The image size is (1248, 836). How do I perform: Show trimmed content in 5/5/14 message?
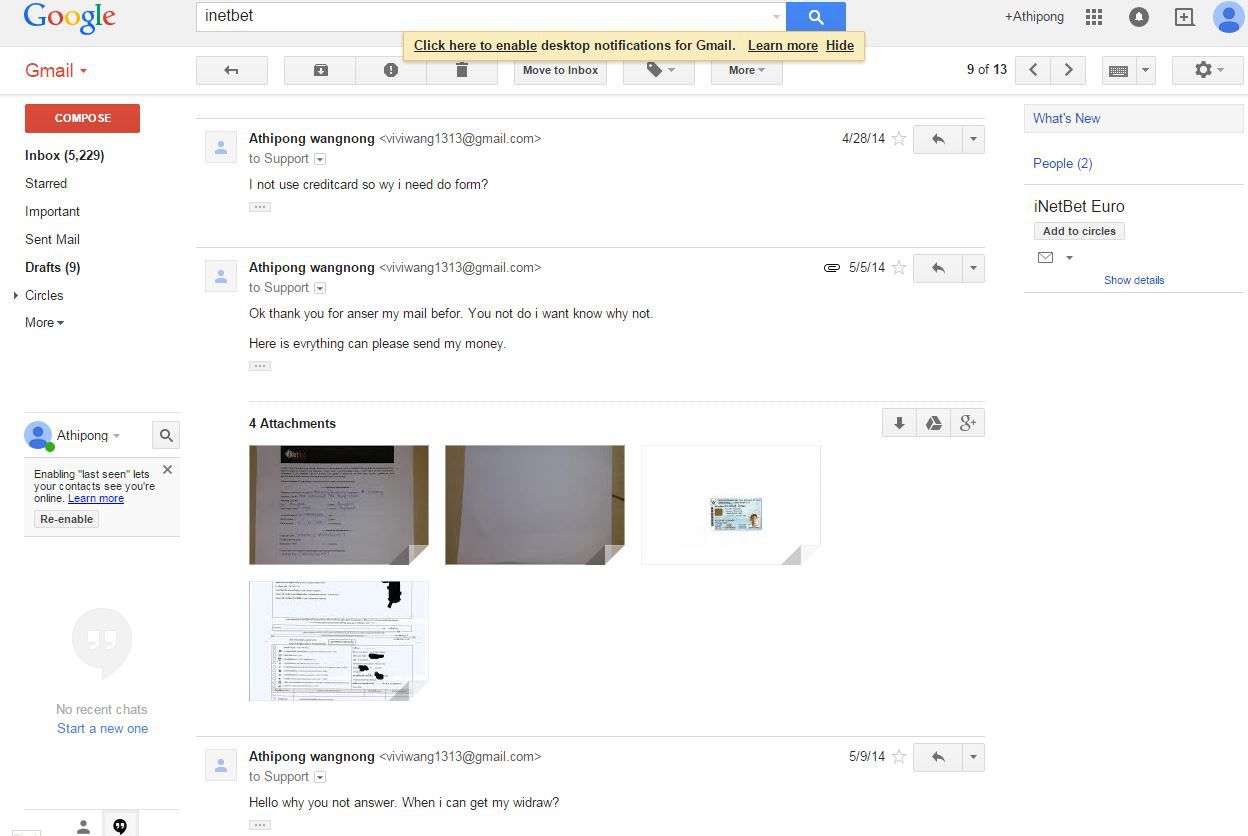[260, 366]
